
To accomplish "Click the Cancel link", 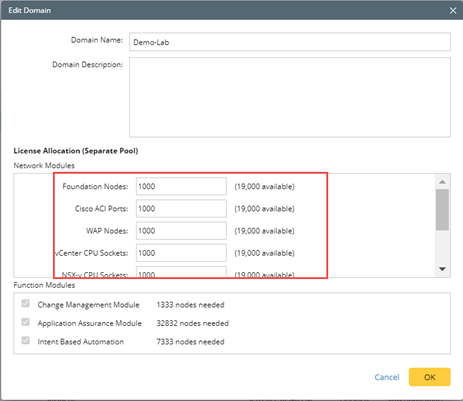I will tap(387, 377).
